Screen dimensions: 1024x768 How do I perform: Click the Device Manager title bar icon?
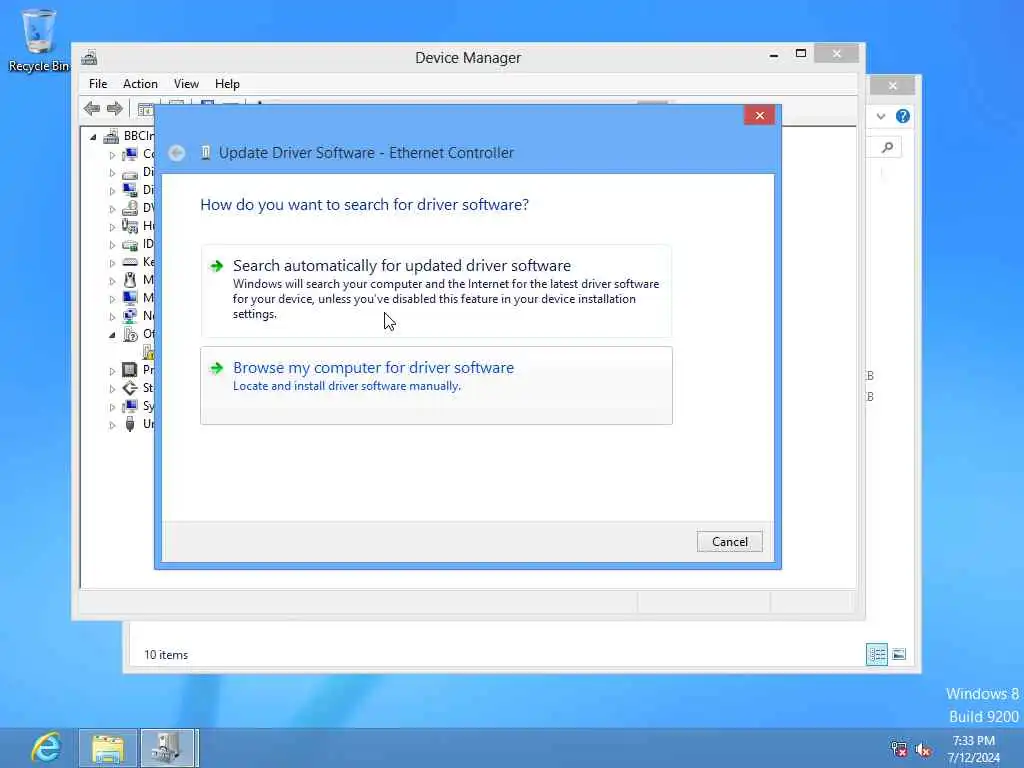click(89, 58)
